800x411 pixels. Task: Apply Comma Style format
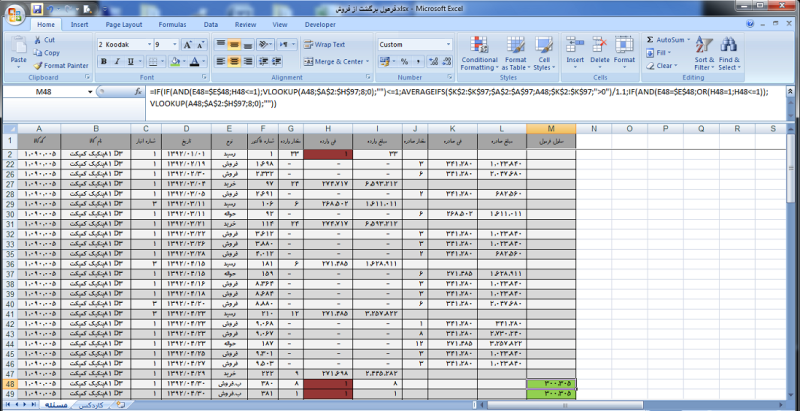(417, 61)
